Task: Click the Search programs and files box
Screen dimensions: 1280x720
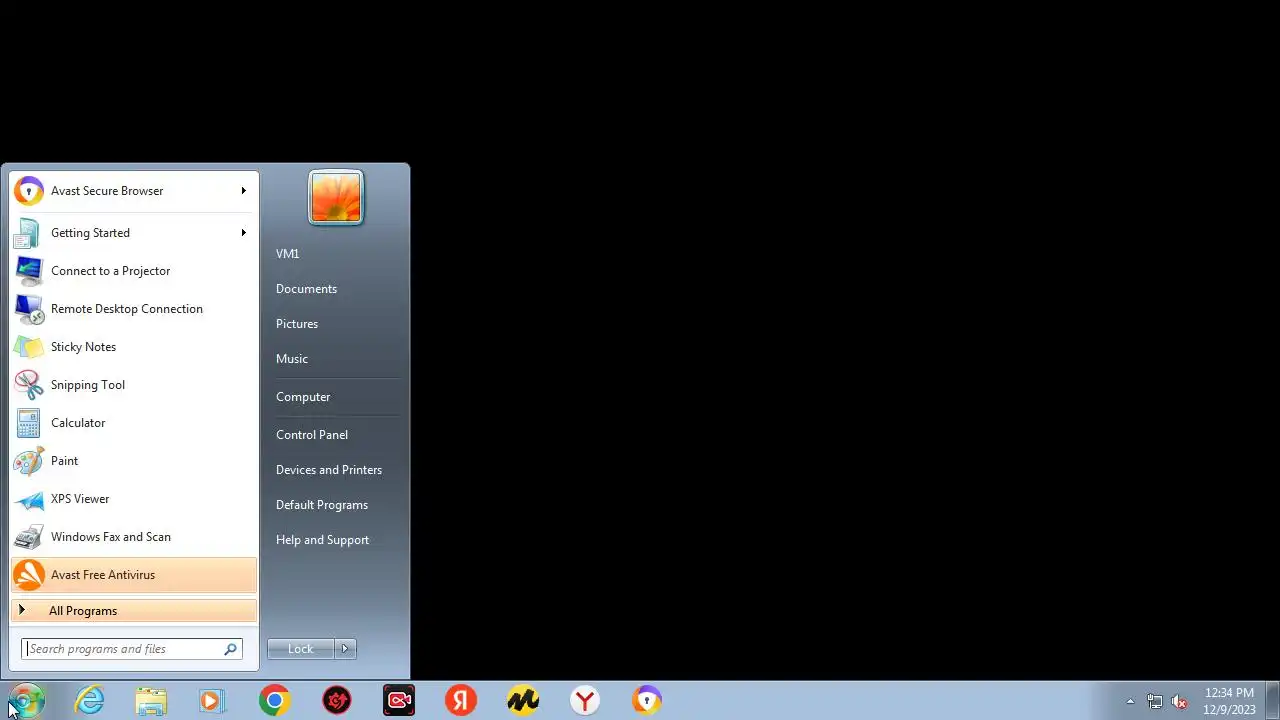Action: coord(132,649)
